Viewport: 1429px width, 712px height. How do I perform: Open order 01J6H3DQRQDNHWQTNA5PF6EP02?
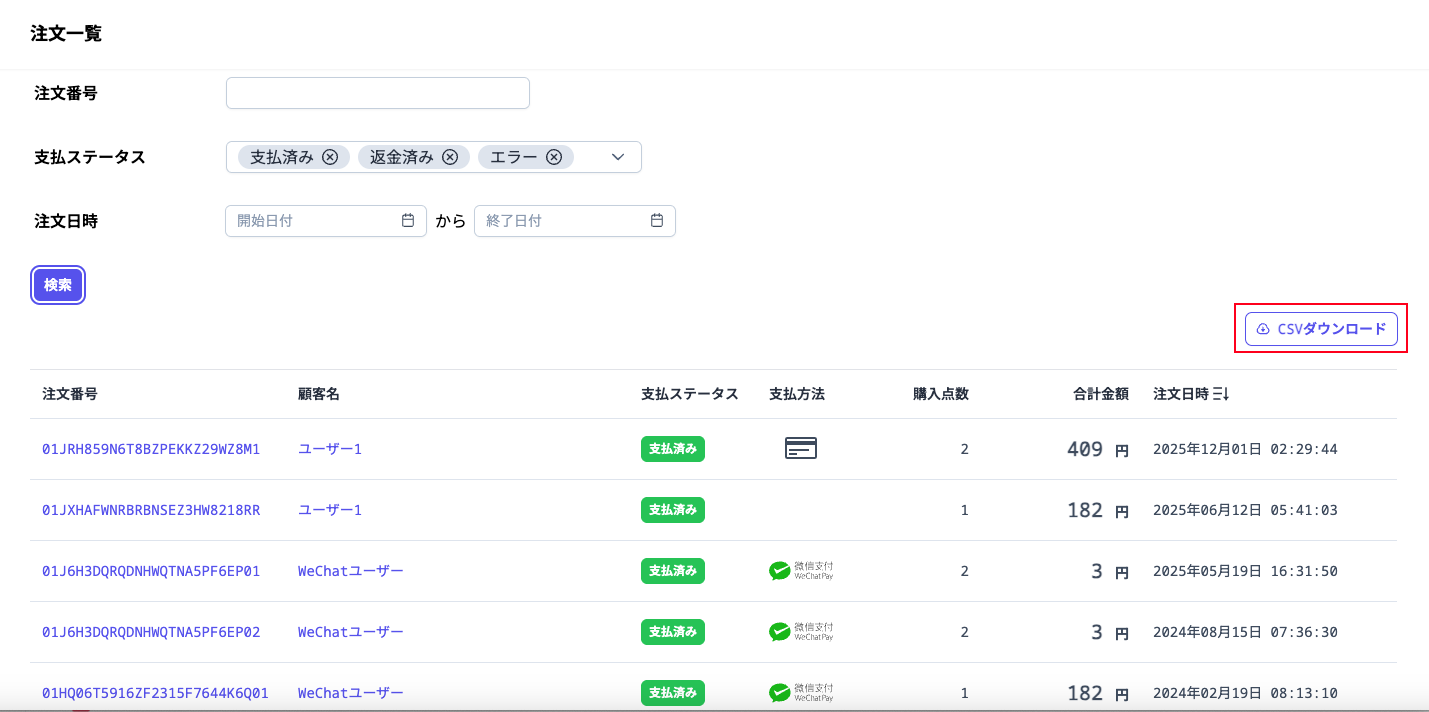click(151, 632)
